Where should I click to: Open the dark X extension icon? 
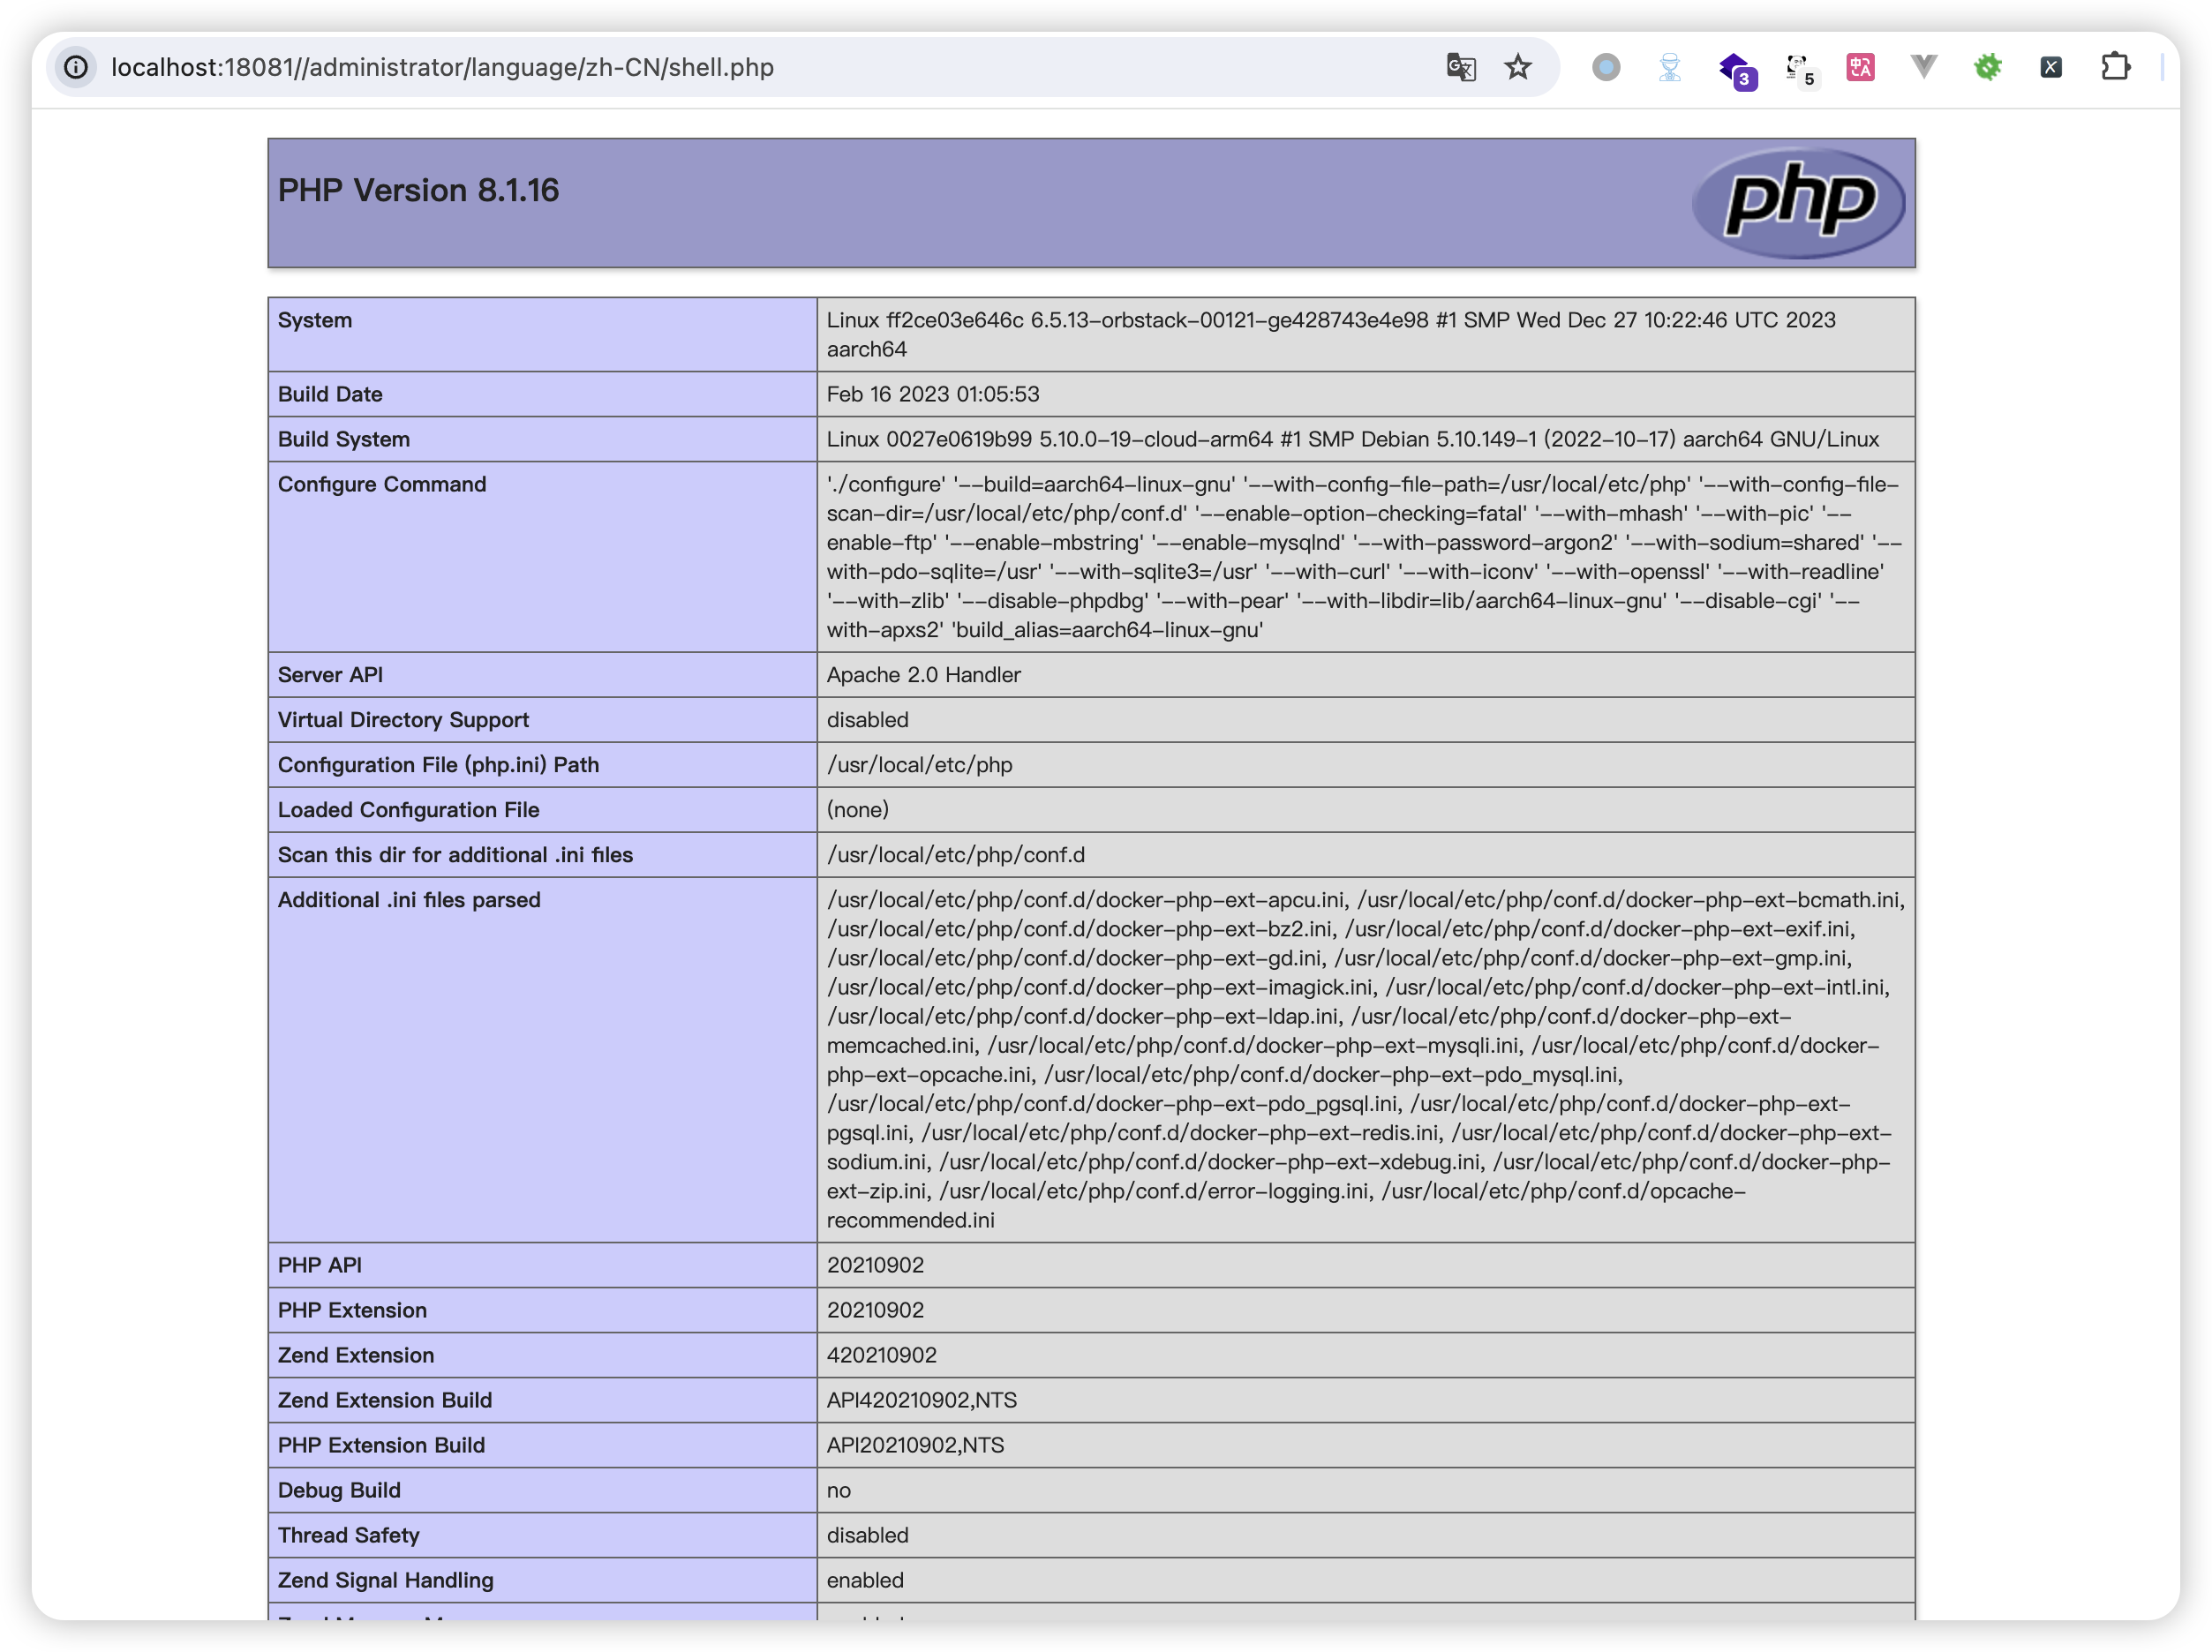pos(2051,67)
